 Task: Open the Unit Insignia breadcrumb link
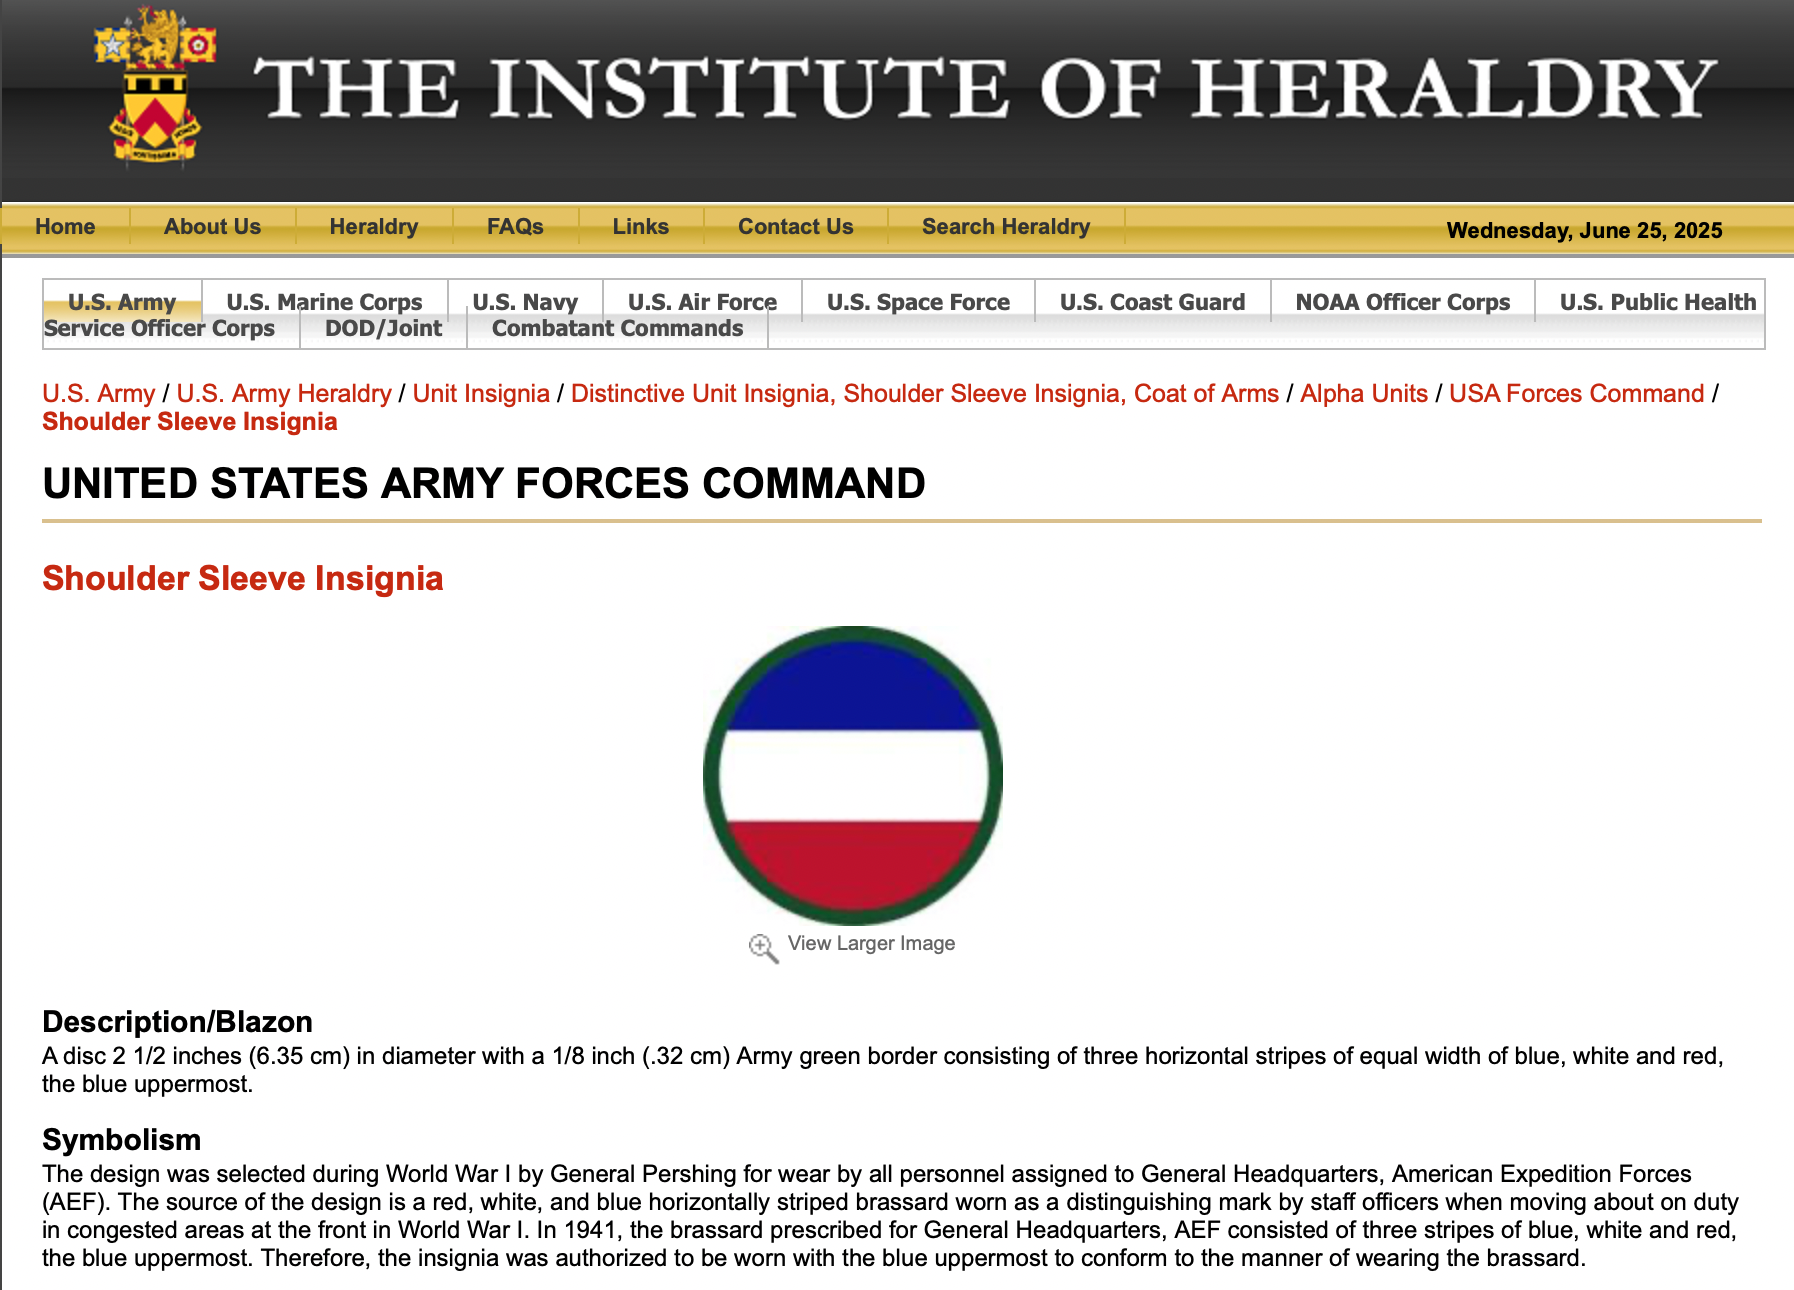pos(481,393)
